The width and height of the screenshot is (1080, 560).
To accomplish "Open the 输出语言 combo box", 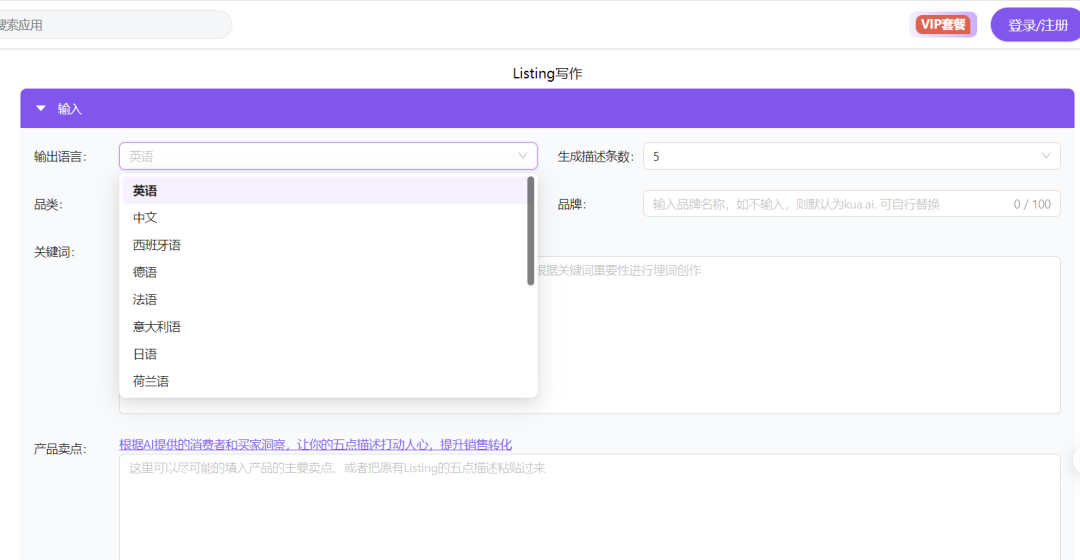I will click(x=328, y=156).
